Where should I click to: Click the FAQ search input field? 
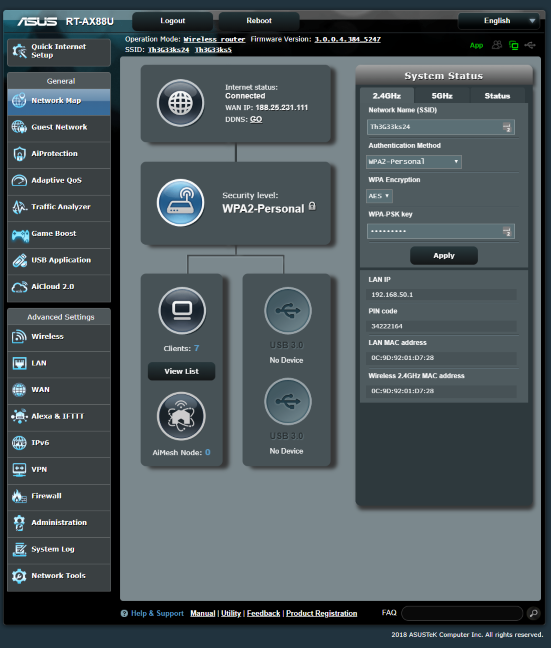coord(462,613)
